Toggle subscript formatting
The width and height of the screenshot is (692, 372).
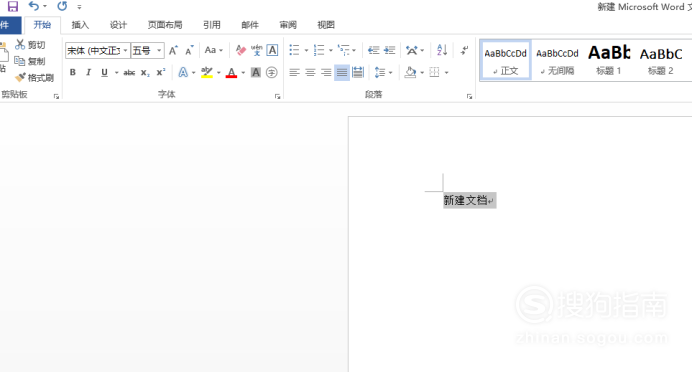[x=145, y=72]
